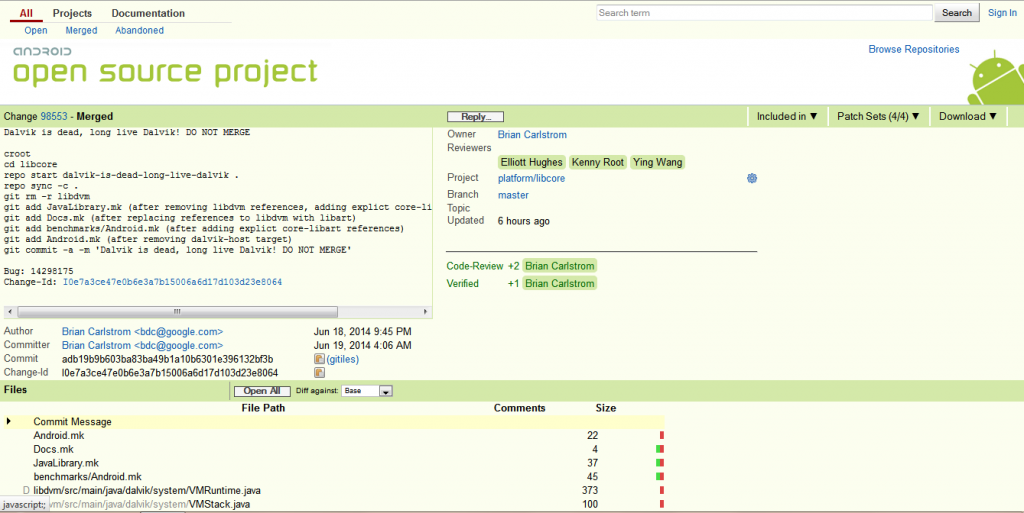
Task: Click the size bar for JavaLibrary.mk
Action: coord(660,463)
